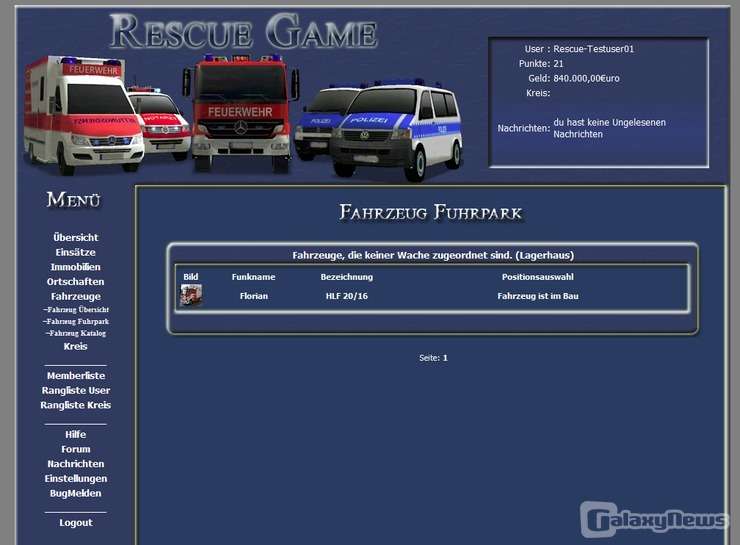
Task: Open the Übersicht menu entry
Action: (x=76, y=237)
